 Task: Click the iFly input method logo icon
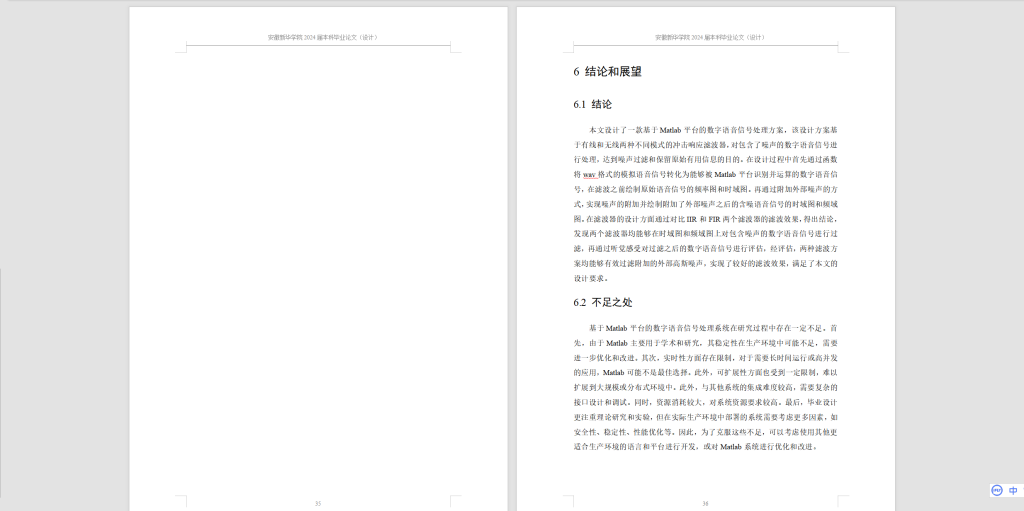tap(997, 490)
